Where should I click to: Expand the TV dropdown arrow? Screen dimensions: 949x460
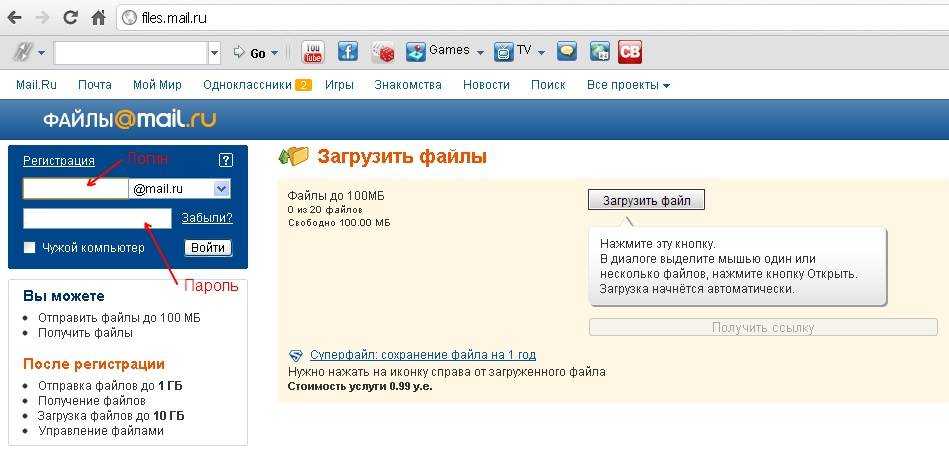click(541, 53)
